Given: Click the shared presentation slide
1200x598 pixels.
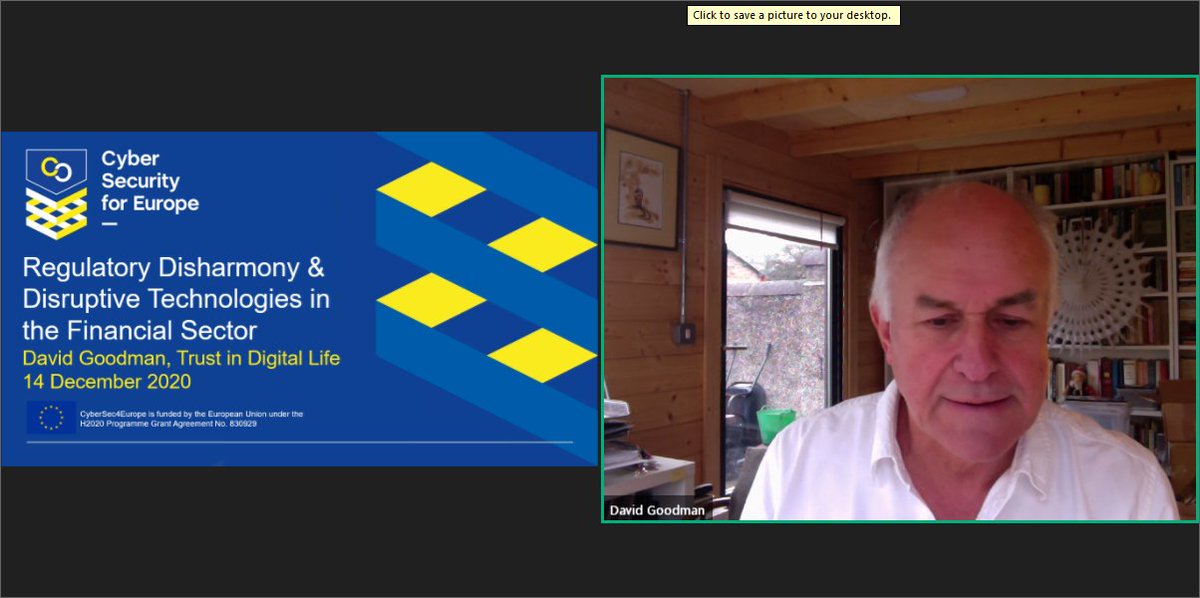Looking at the screenshot, I should (x=299, y=298).
